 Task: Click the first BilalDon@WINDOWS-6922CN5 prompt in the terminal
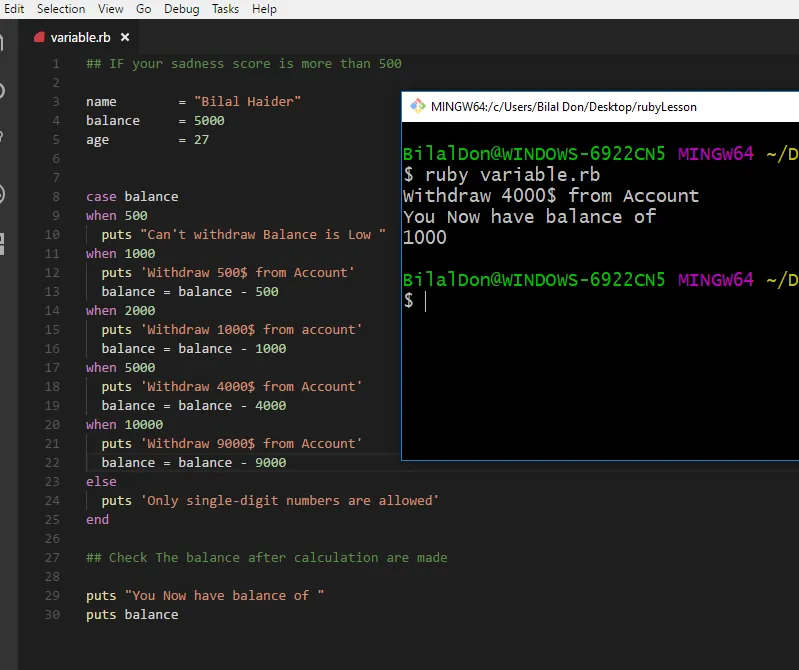[534, 154]
